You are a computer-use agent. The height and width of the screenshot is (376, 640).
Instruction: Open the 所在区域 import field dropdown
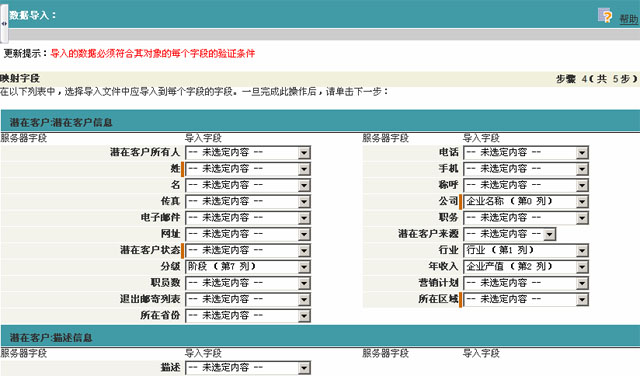coord(526,300)
